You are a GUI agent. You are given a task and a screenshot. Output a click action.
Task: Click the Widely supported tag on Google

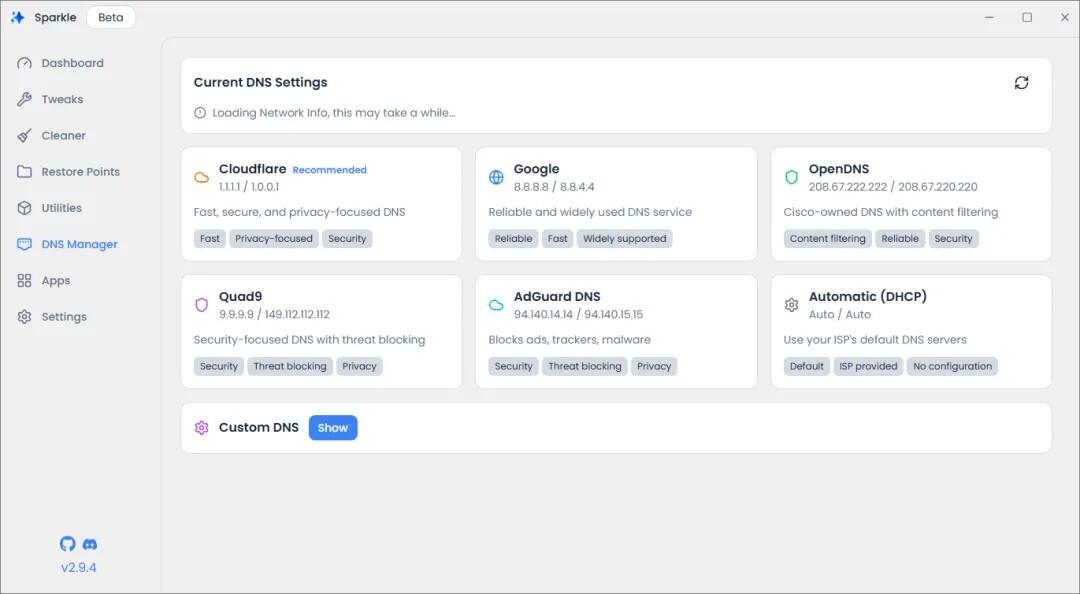click(625, 238)
